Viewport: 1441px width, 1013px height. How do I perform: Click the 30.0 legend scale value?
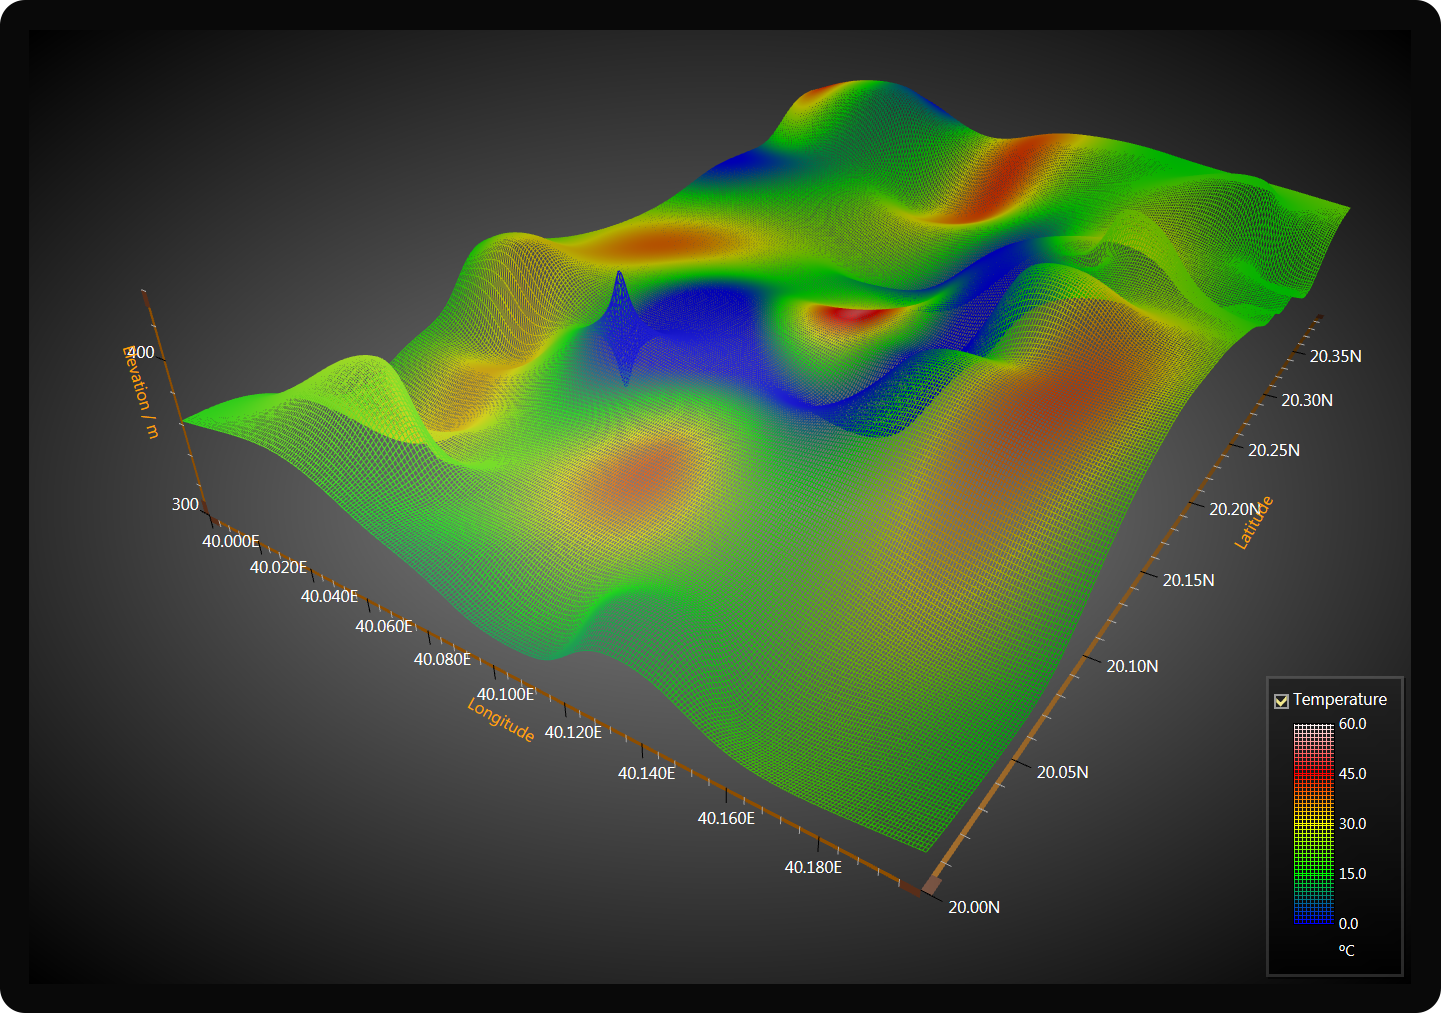1352,824
